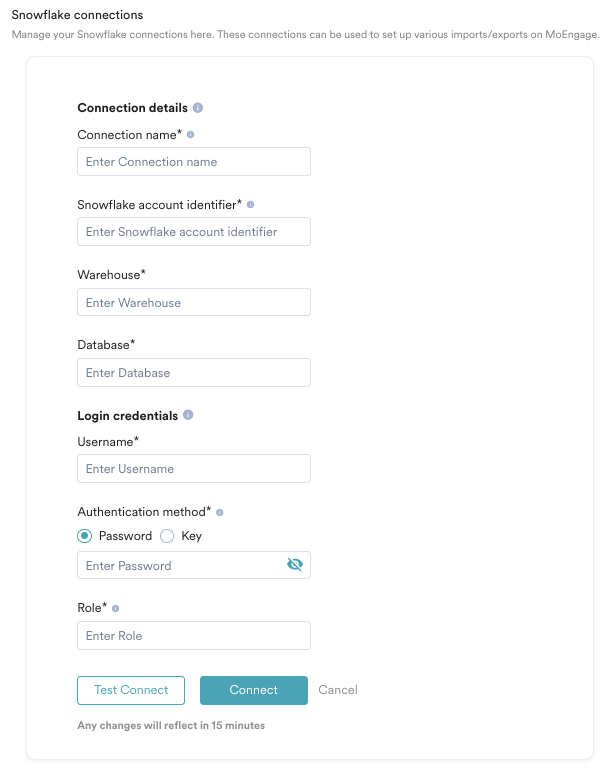Image resolution: width=614 pixels, height=772 pixels.
Task: Focus the Connection name input field
Action: (x=194, y=162)
